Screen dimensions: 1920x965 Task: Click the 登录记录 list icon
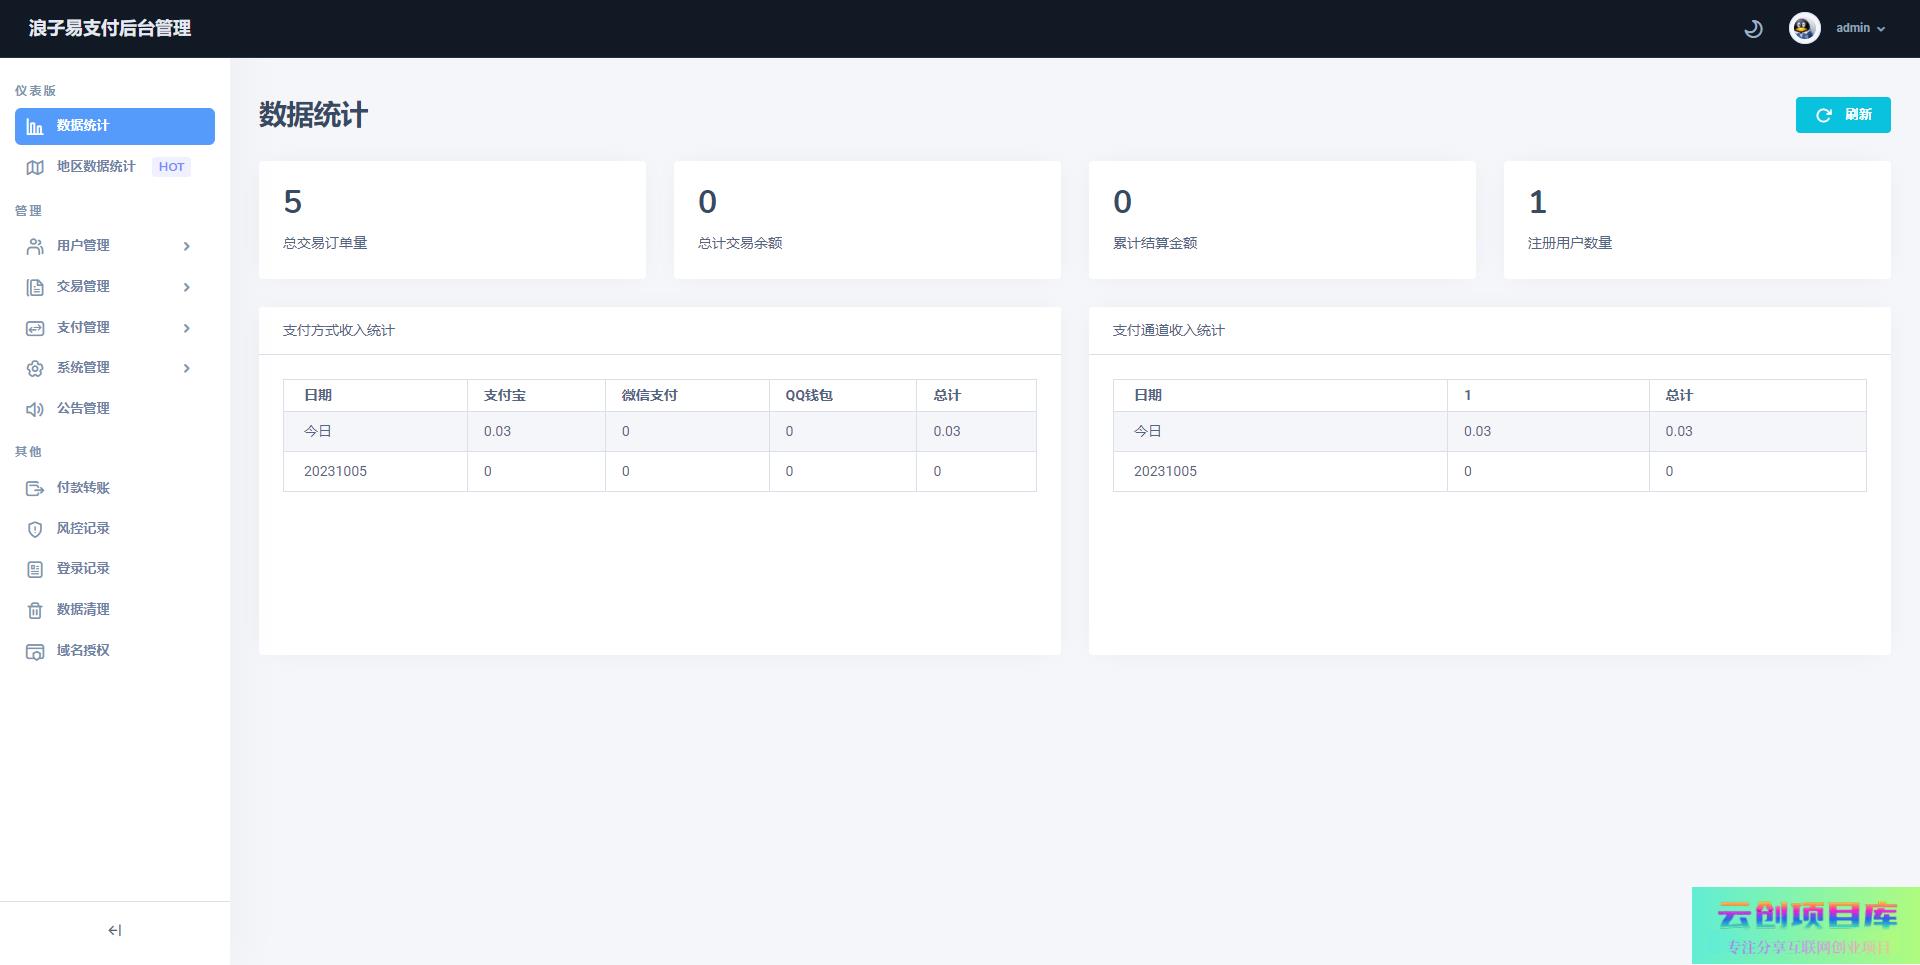point(35,569)
